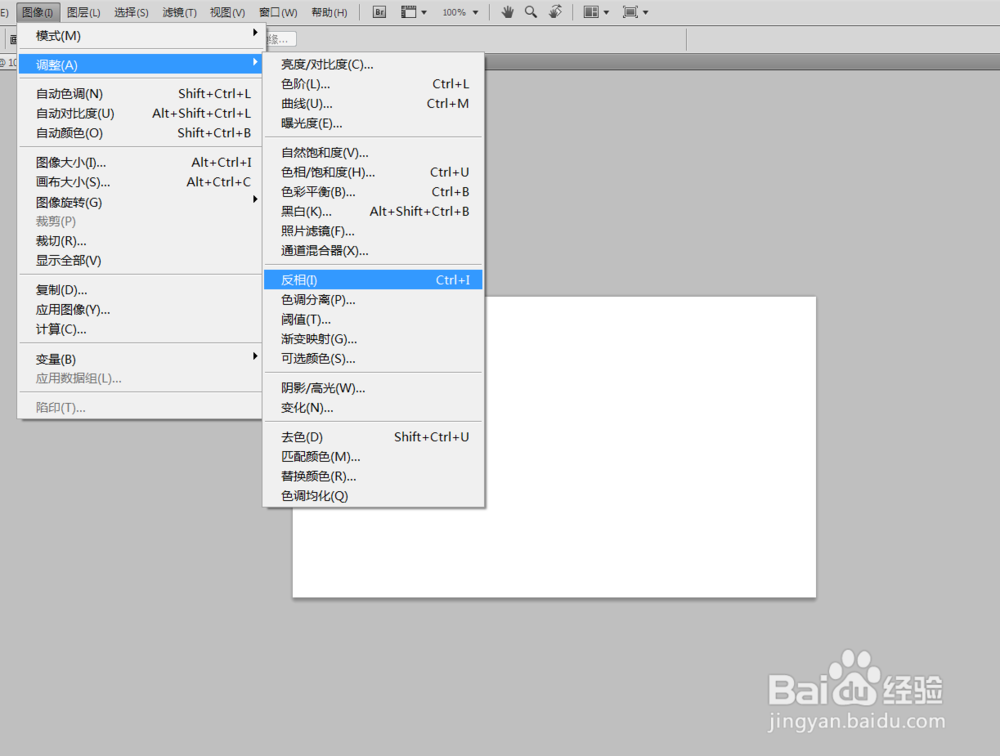Open 渐变映射(G)... adjustment

click(373, 339)
